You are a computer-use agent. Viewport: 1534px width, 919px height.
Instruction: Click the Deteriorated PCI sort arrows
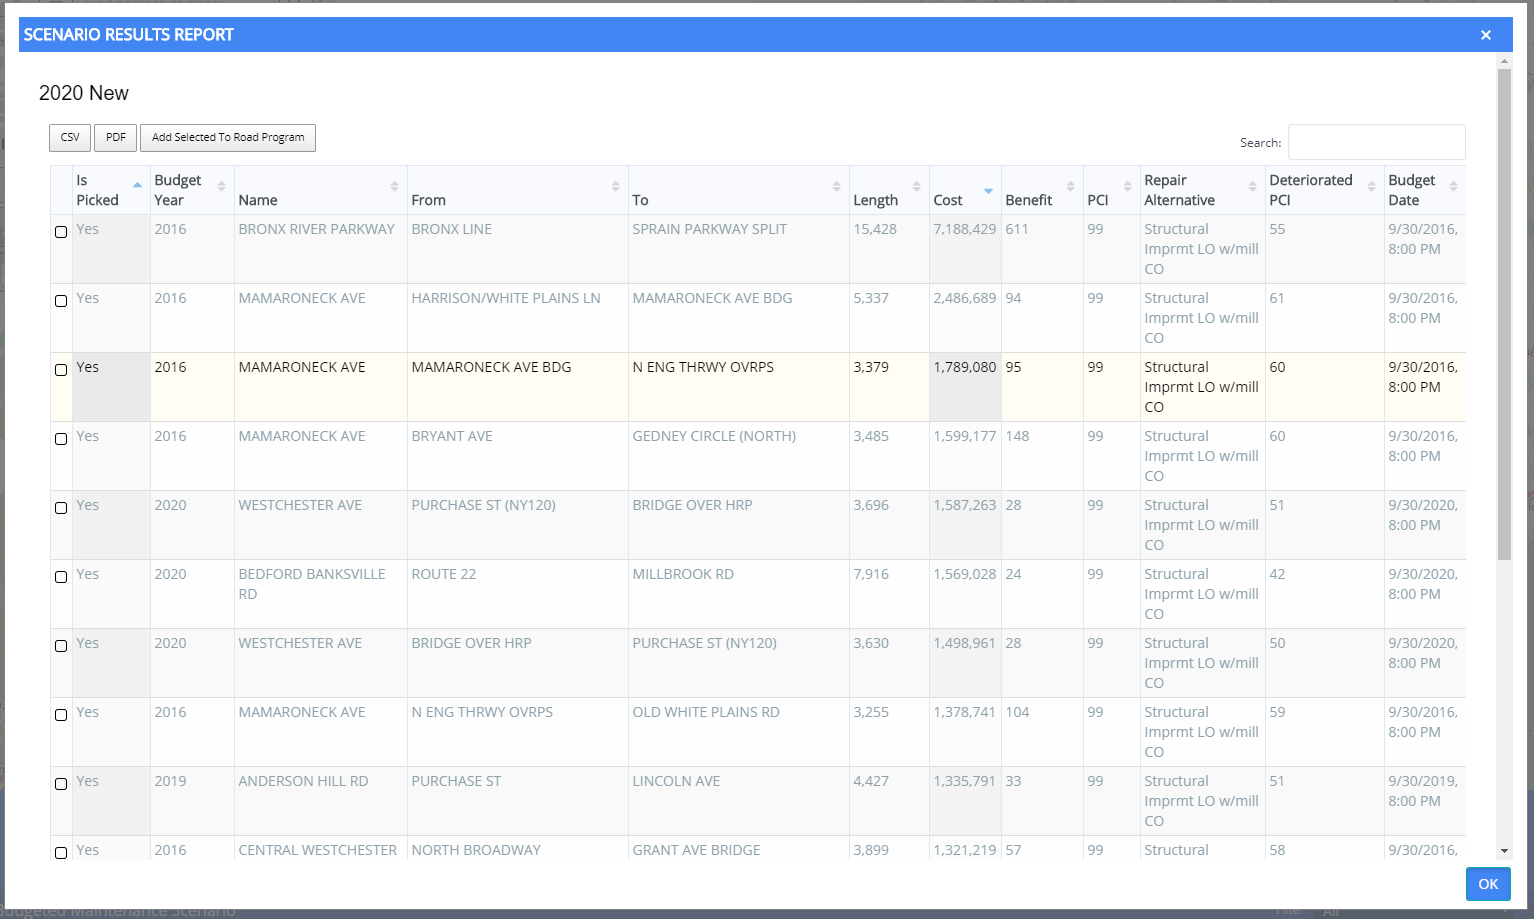coord(1371,187)
